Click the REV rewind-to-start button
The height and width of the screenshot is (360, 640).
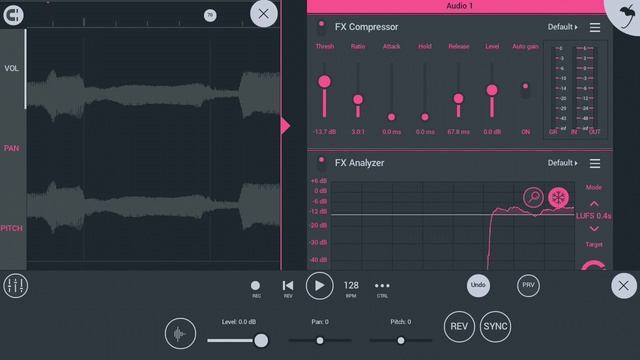[x=288, y=289]
